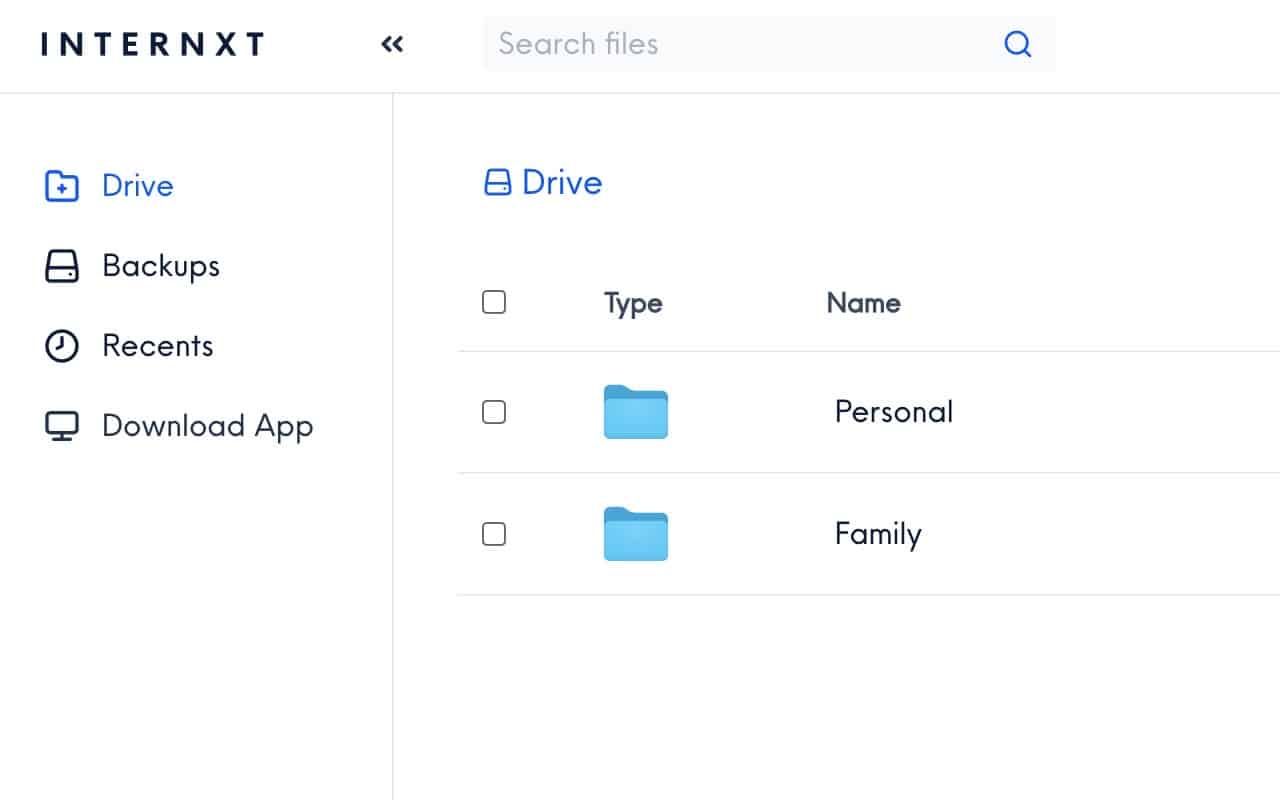Viewport: 1280px width, 800px height.
Task: Open the Family folder icon
Action: (x=635, y=534)
